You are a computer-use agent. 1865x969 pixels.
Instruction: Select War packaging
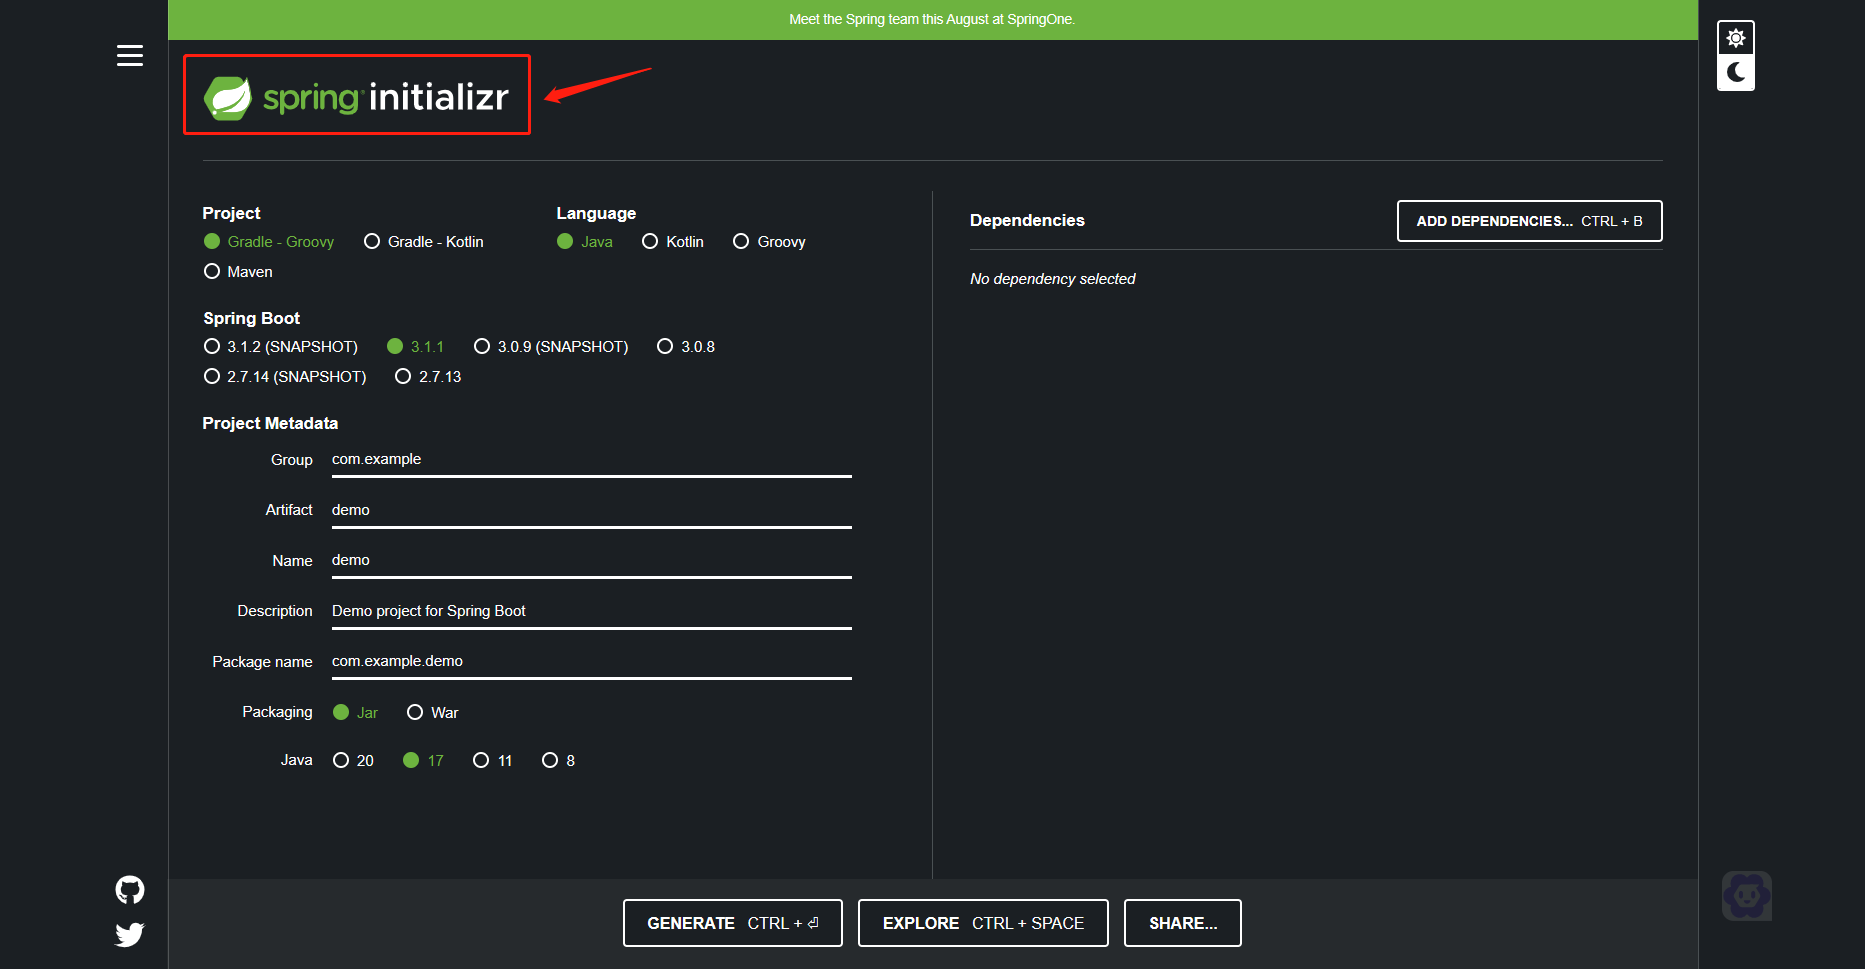pos(415,712)
